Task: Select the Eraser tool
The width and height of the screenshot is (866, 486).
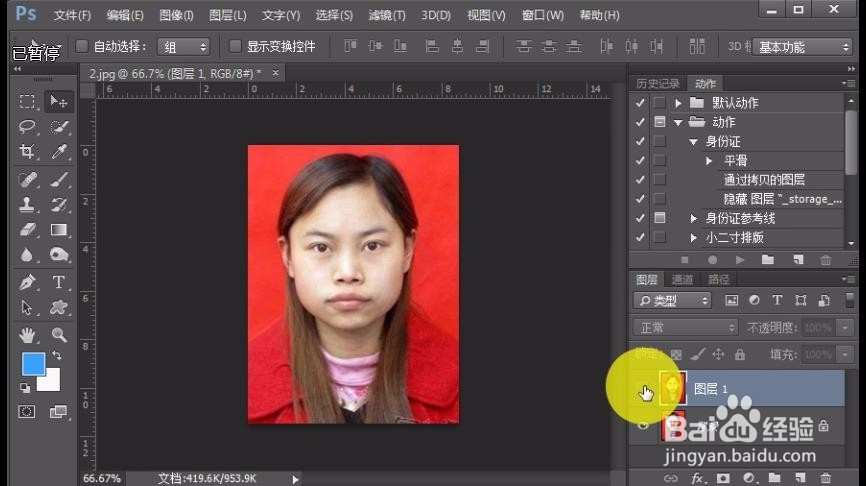Action: pyautogui.click(x=27, y=229)
